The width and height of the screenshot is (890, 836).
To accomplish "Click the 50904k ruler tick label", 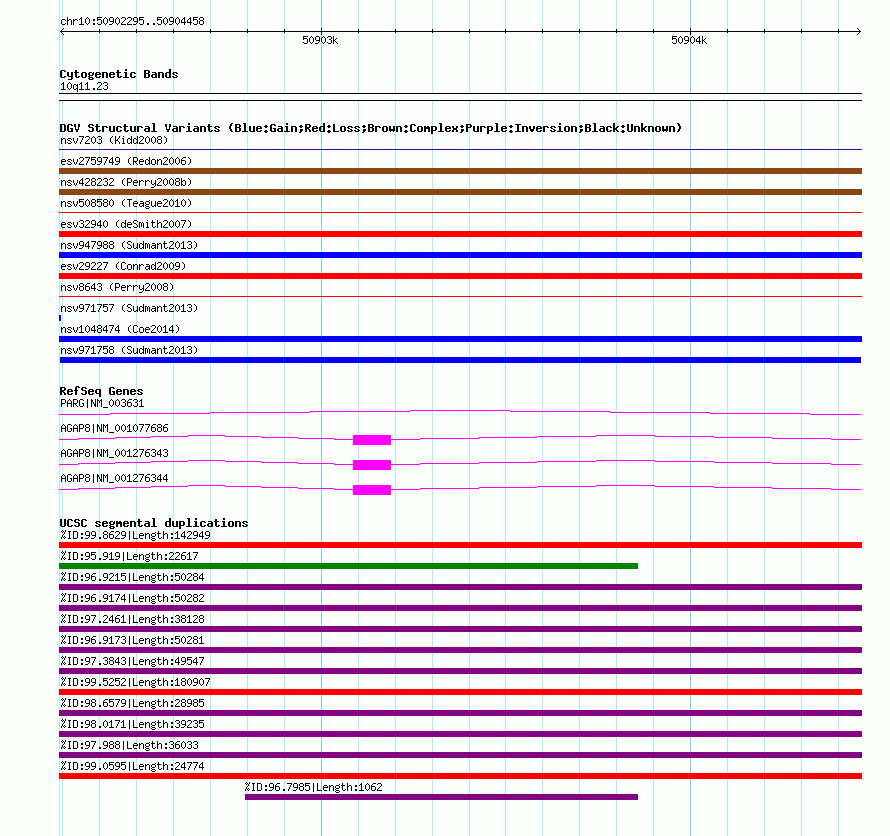I will pos(689,40).
